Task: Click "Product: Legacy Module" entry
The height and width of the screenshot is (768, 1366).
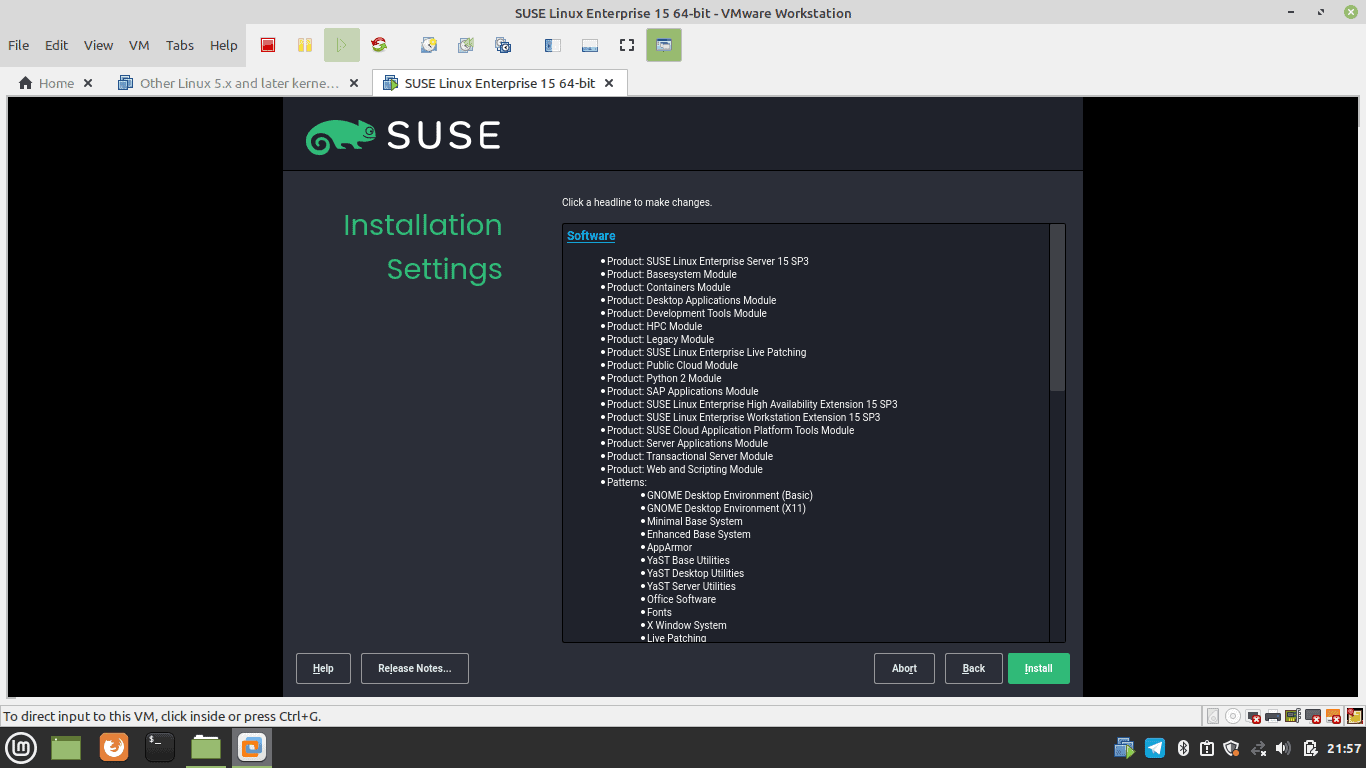Action: pos(660,339)
